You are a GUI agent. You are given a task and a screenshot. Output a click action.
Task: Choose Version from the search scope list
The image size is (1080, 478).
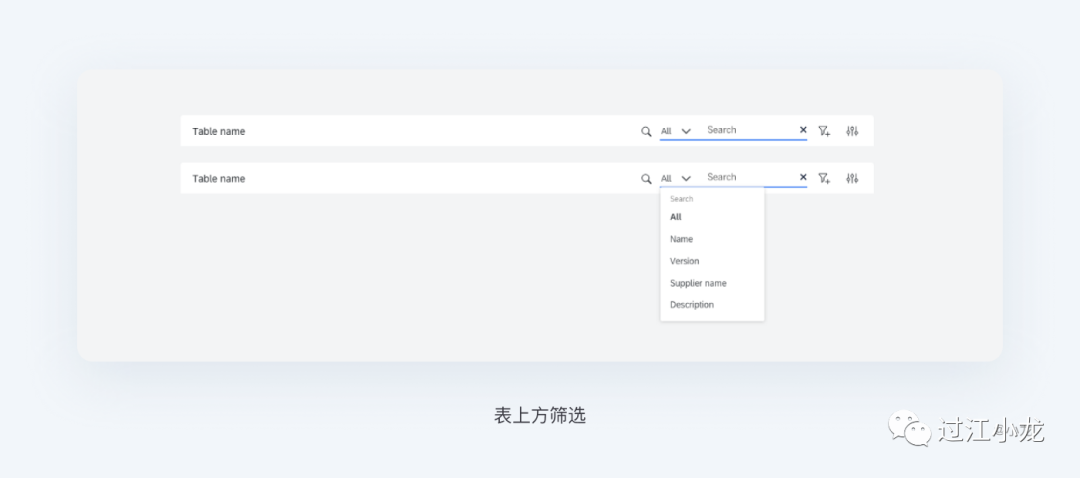pos(685,261)
